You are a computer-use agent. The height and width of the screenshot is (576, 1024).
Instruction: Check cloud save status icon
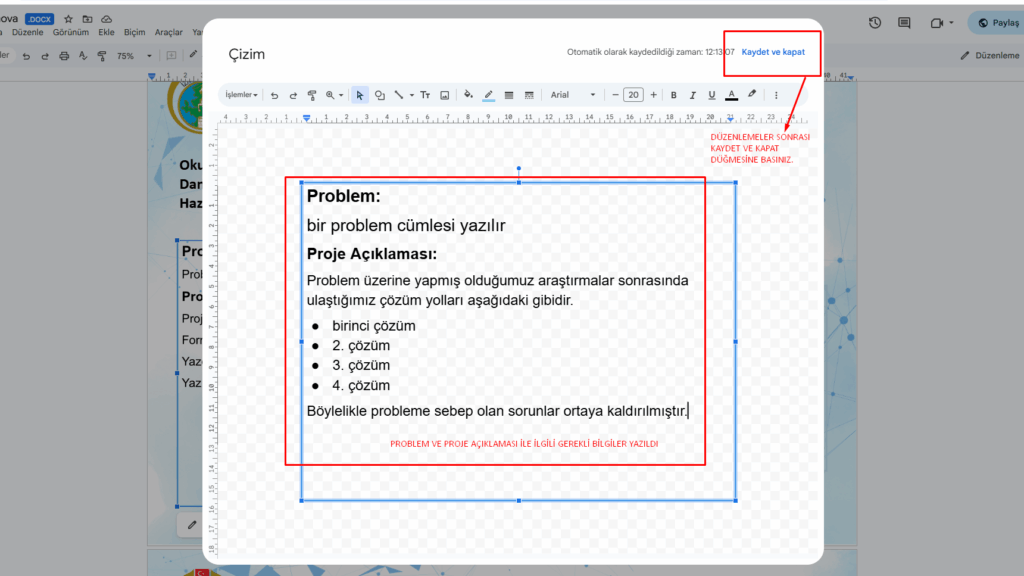[106, 19]
